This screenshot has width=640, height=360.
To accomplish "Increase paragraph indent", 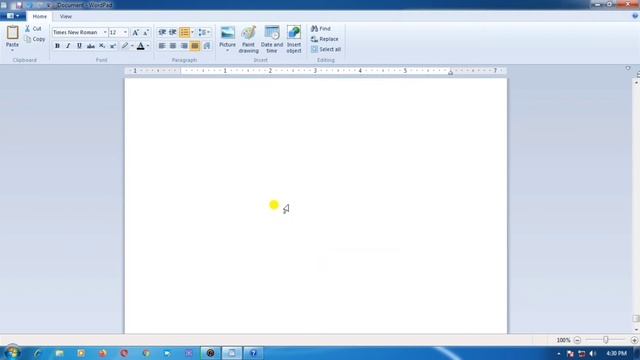I will (x=173, y=32).
